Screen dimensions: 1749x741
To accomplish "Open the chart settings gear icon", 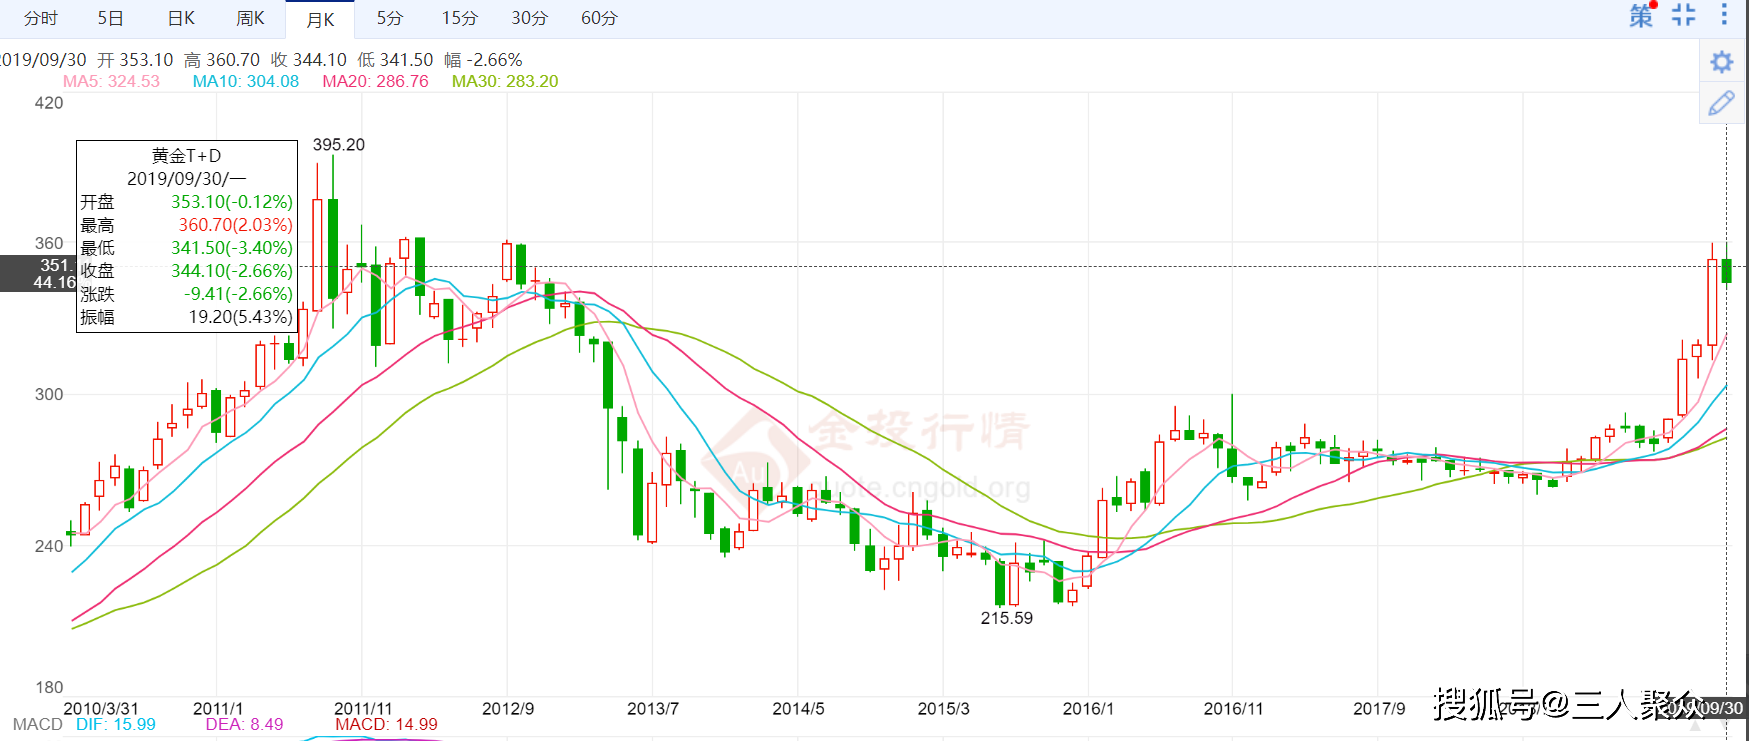I will click(x=1721, y=62).
